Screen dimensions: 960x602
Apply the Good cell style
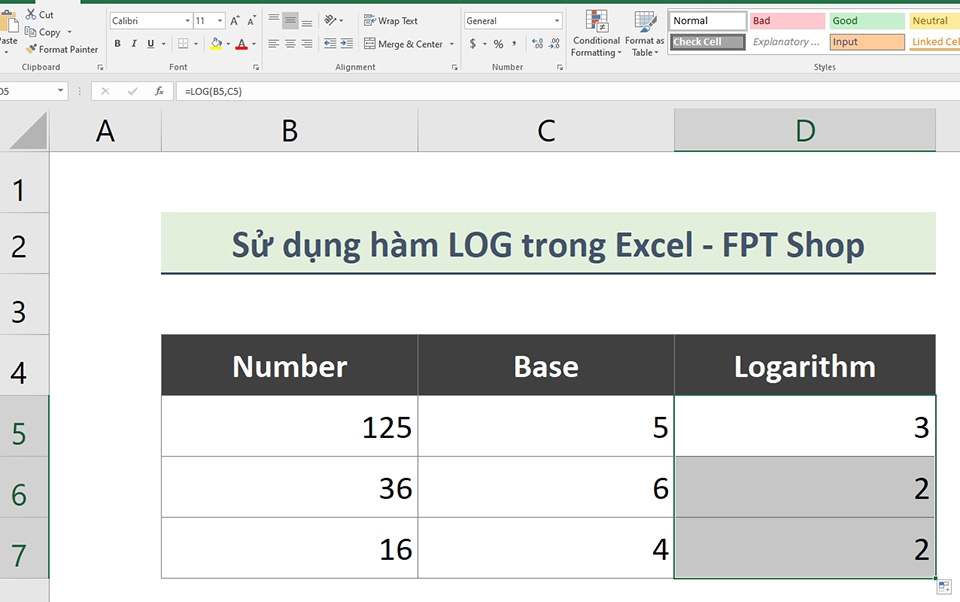pyautogui.click(x=867, y=21)
